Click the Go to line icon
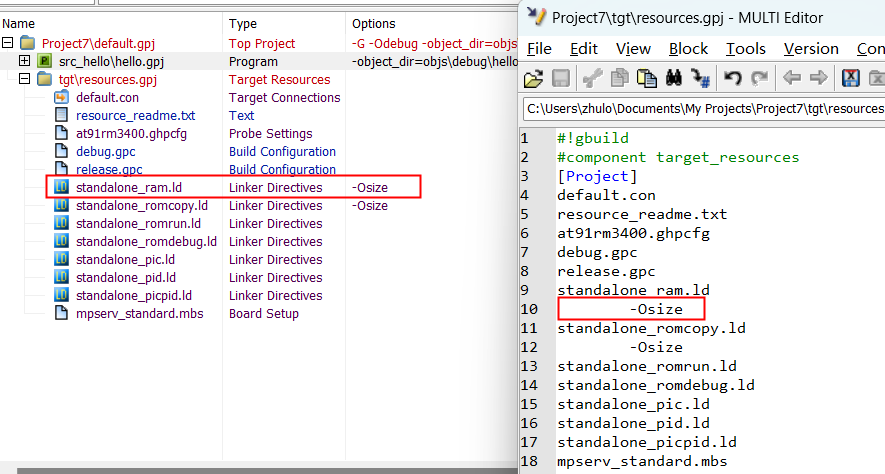Image resolution: width=885 pixels, height=474 pixels. 700,79
